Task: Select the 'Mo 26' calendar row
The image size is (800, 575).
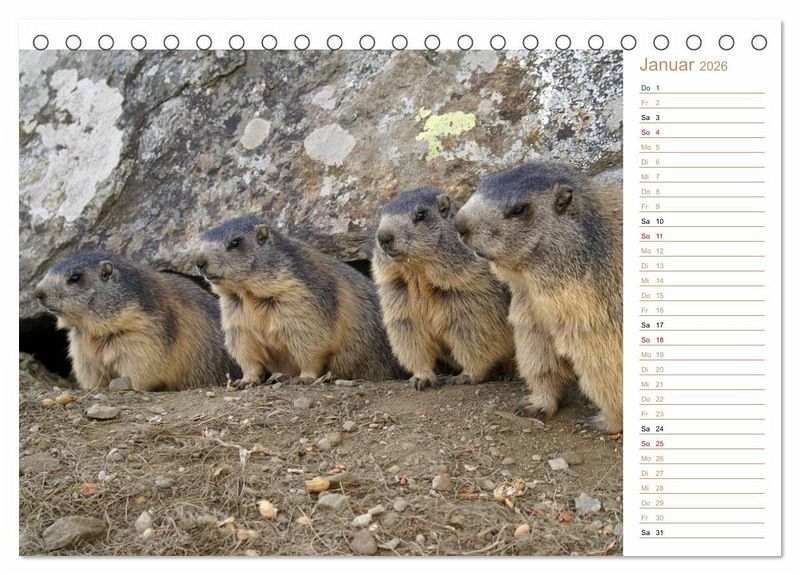Action: click(702, 458)
